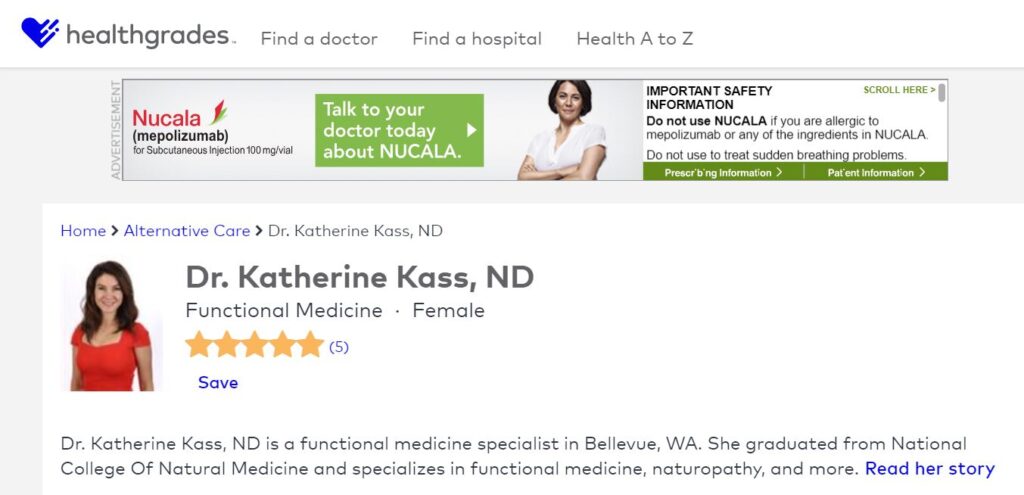This screenshot has width=1024, height=495.
Task: Open the Health A to Z menu
Action: click(635, 39)
